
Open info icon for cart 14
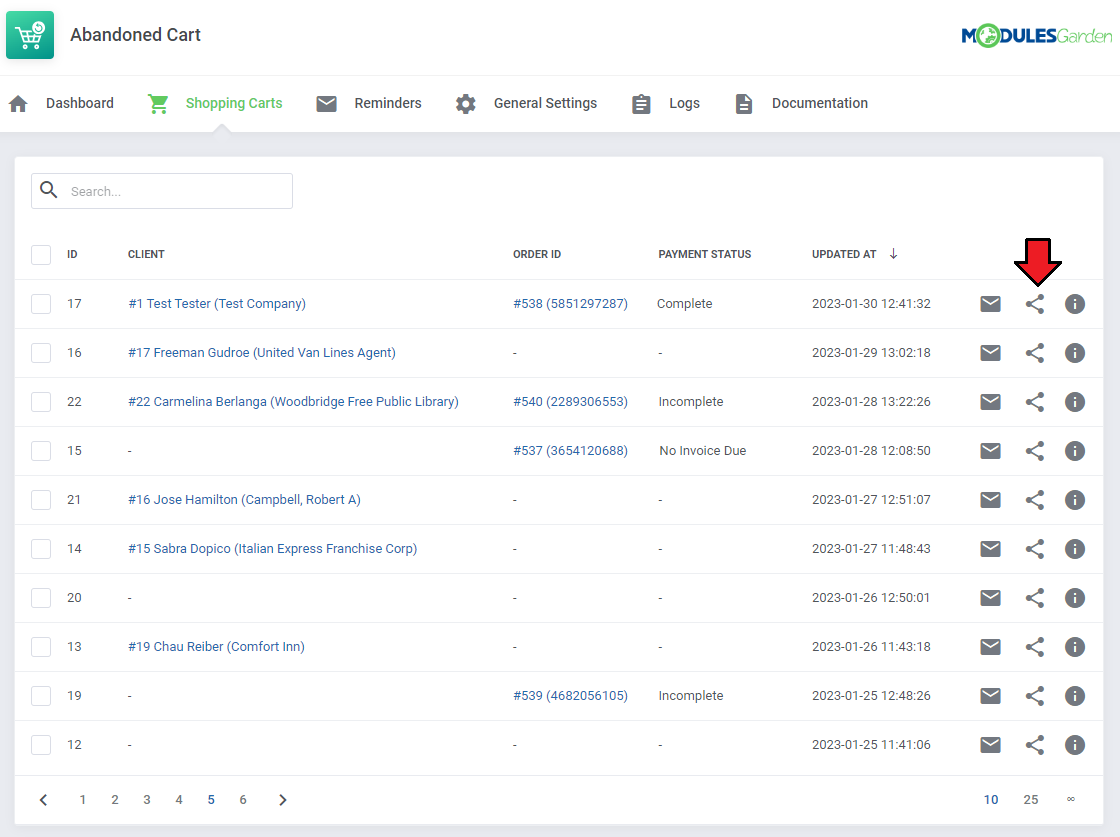pos(1075,548)
